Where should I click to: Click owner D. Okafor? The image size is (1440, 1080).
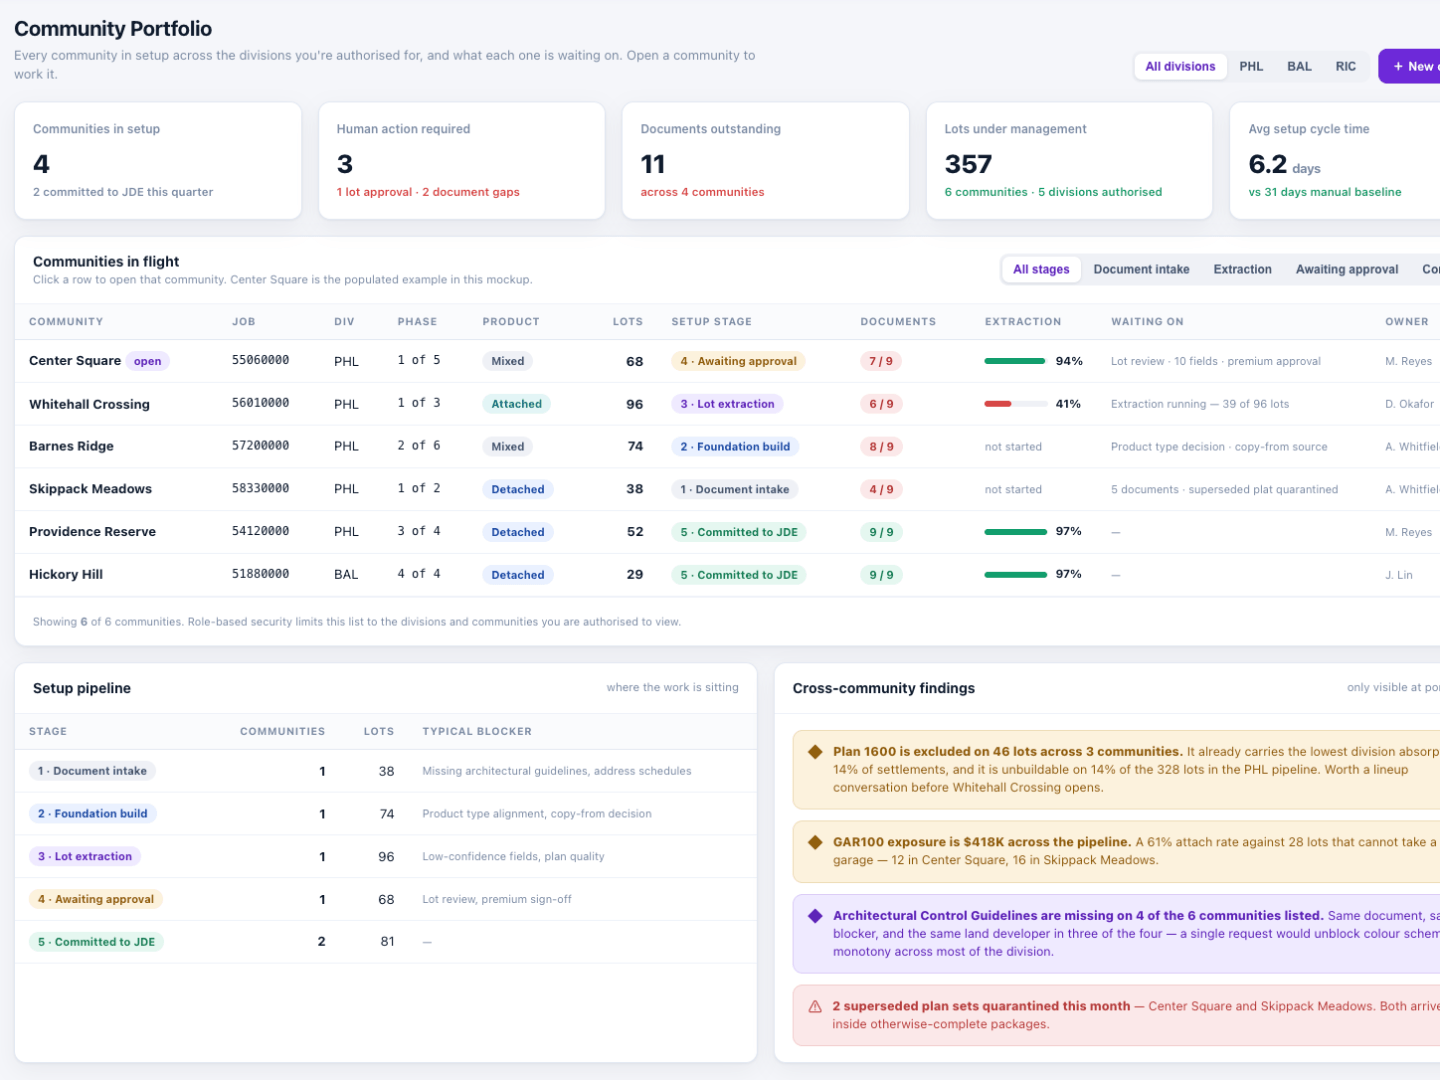point(1409,404)
